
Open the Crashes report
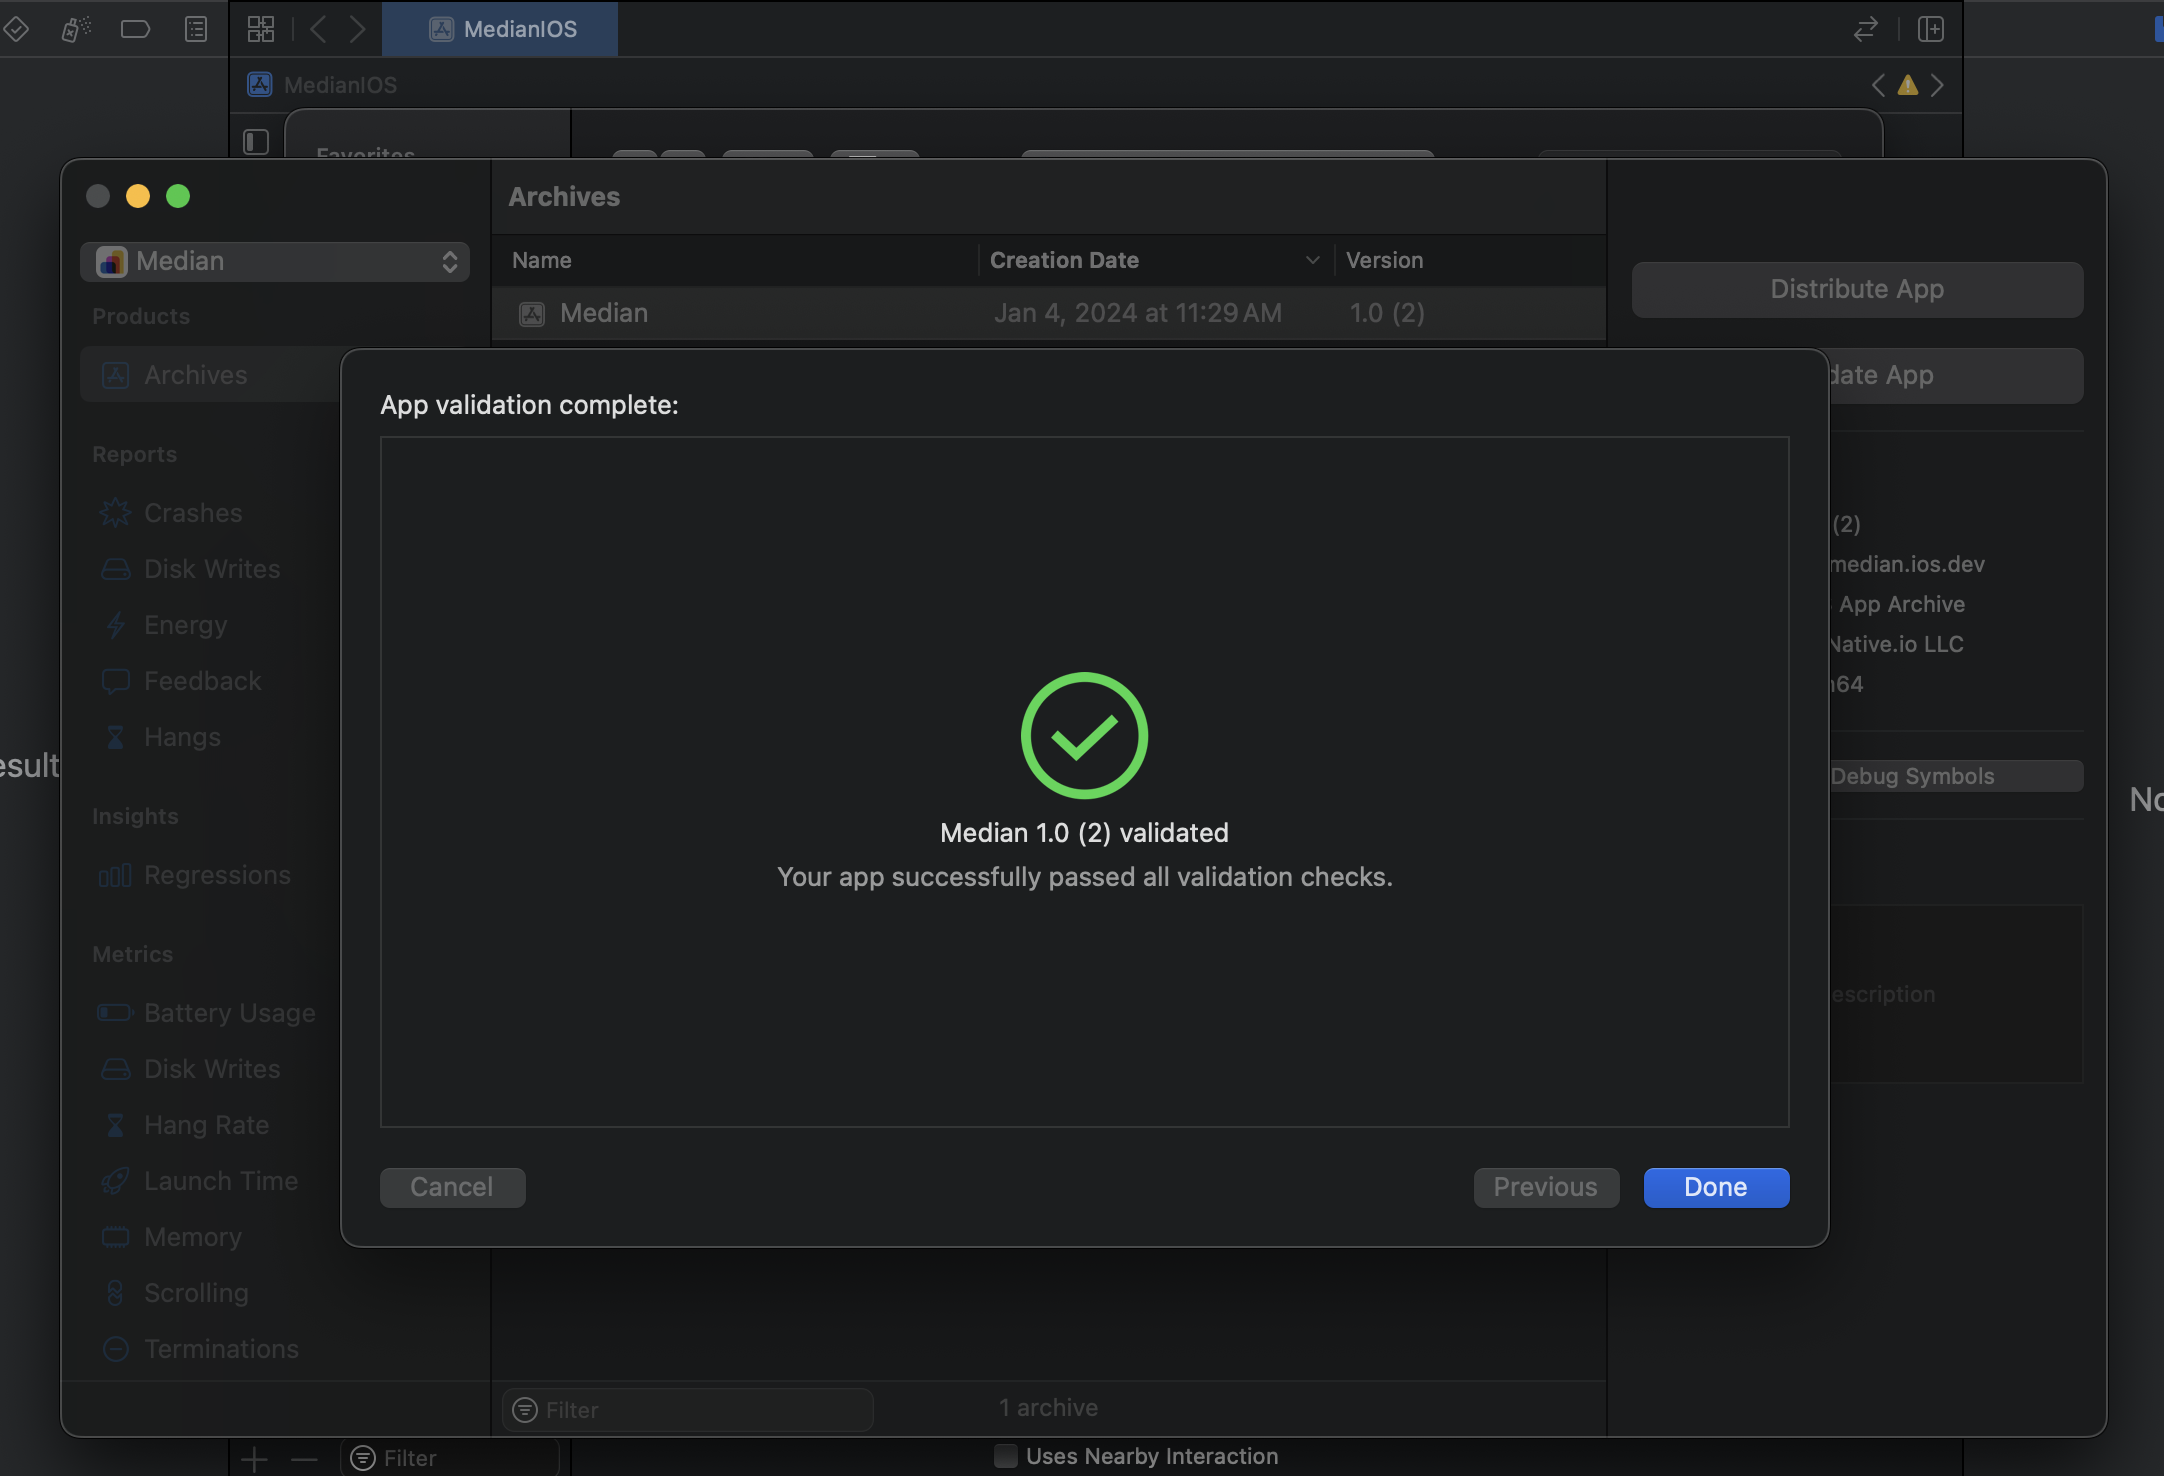click(193, 513)
